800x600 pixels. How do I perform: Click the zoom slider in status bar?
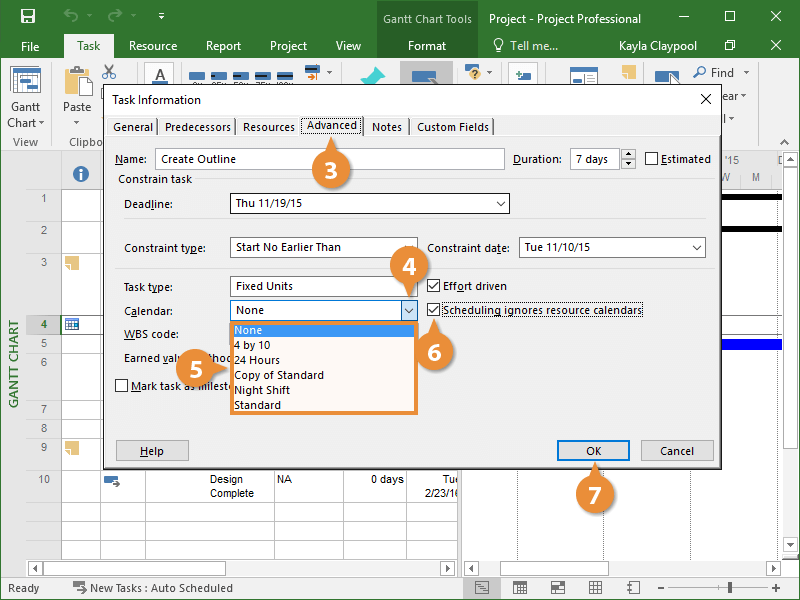pos(729,588)
